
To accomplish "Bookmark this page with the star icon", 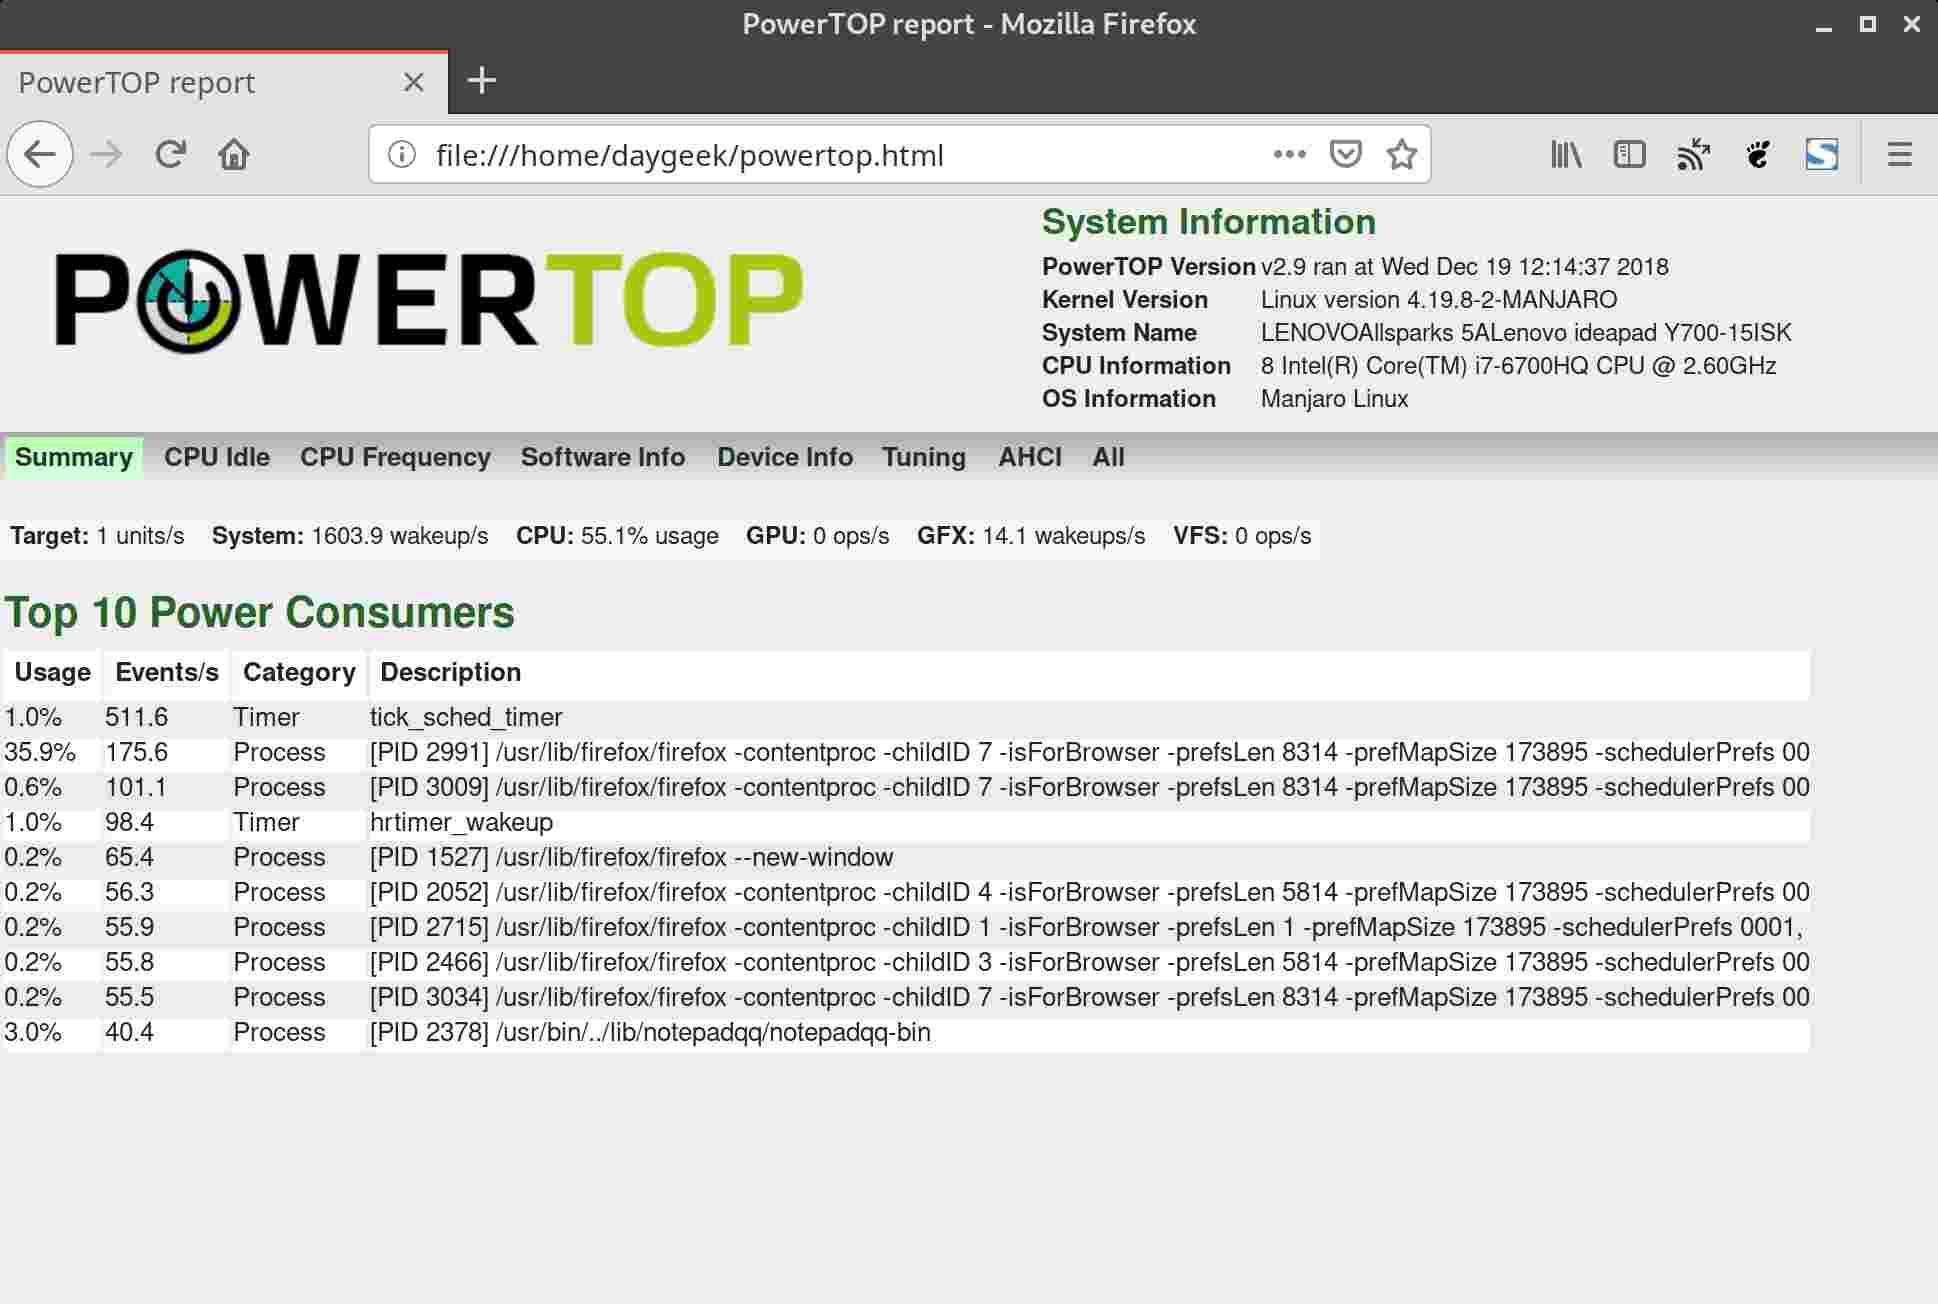I will pos(1400,154).
